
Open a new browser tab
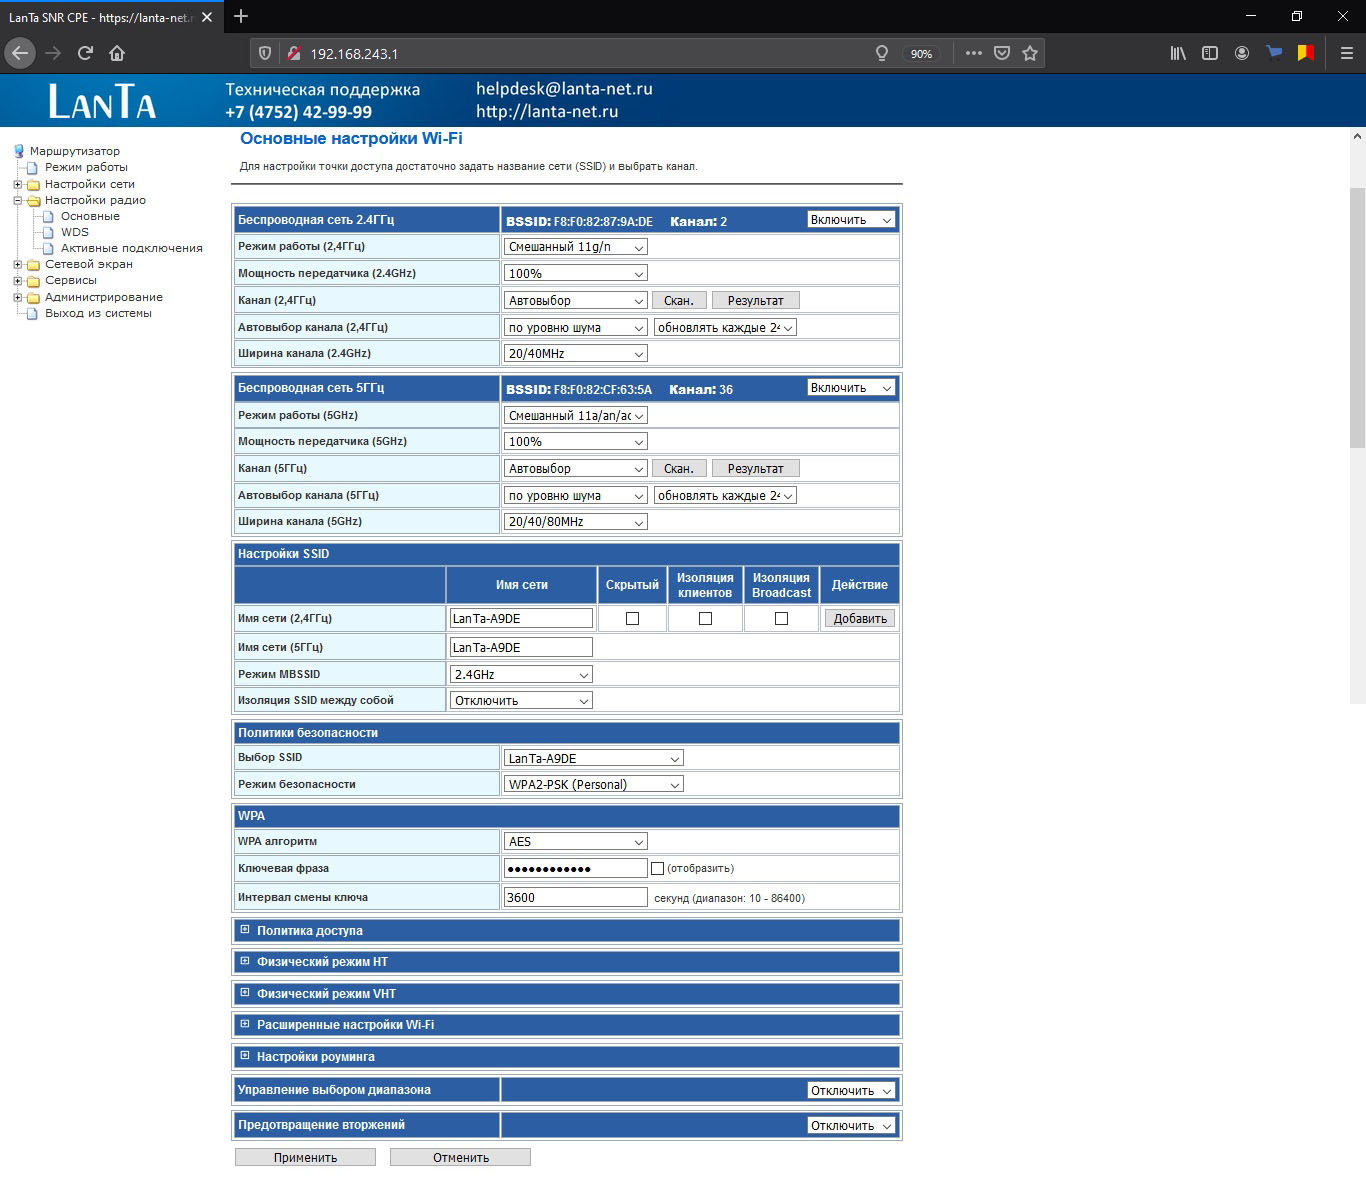[241, 16]
